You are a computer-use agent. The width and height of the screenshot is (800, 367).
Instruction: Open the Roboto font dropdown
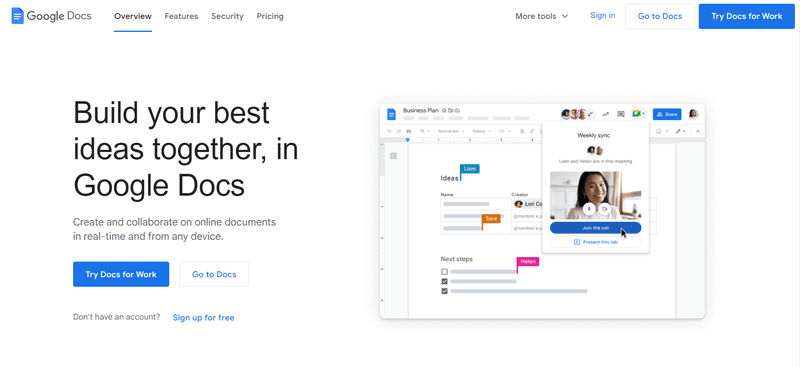click(481, 131)
